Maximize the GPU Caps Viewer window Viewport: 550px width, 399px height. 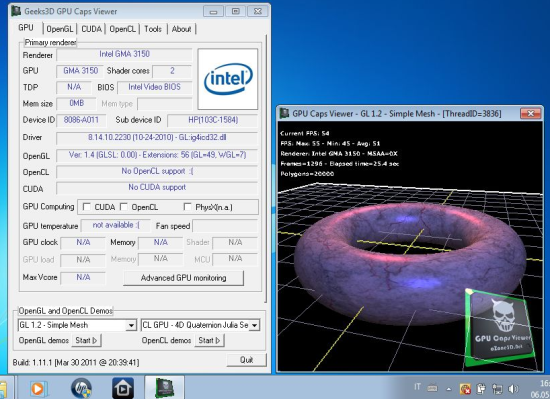click(235, 11)
